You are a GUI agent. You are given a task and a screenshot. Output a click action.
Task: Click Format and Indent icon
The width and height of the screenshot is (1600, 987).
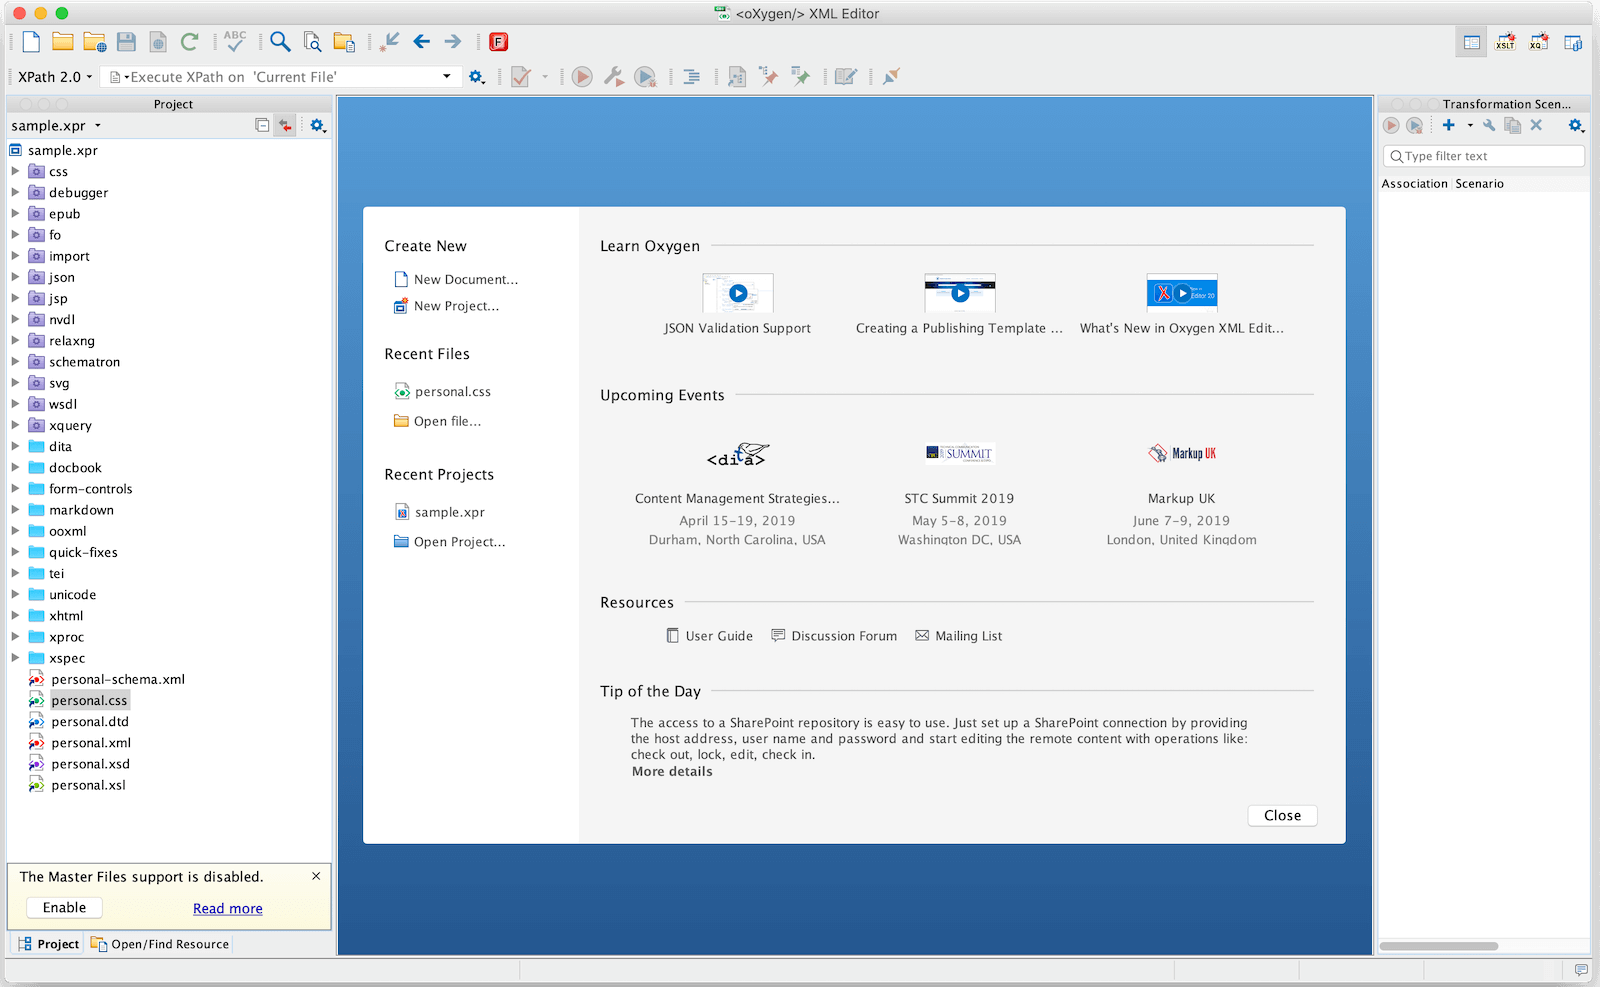click(x=691, y=77)
